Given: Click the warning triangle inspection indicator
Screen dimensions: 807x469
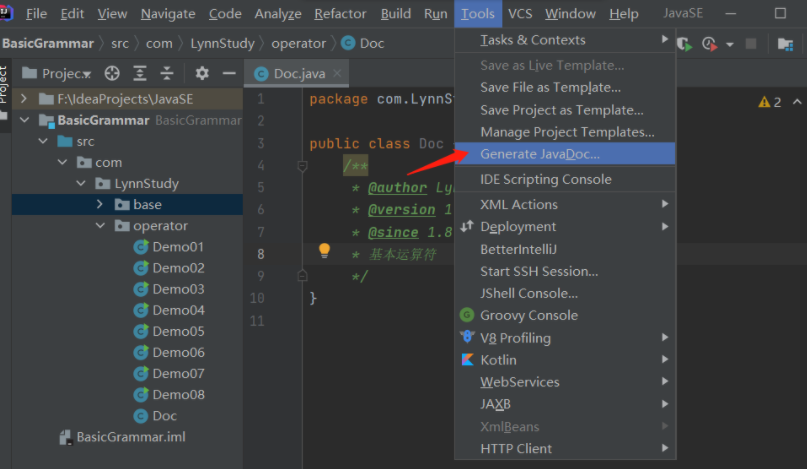Looking at the screenshot, I should [764, 102].
